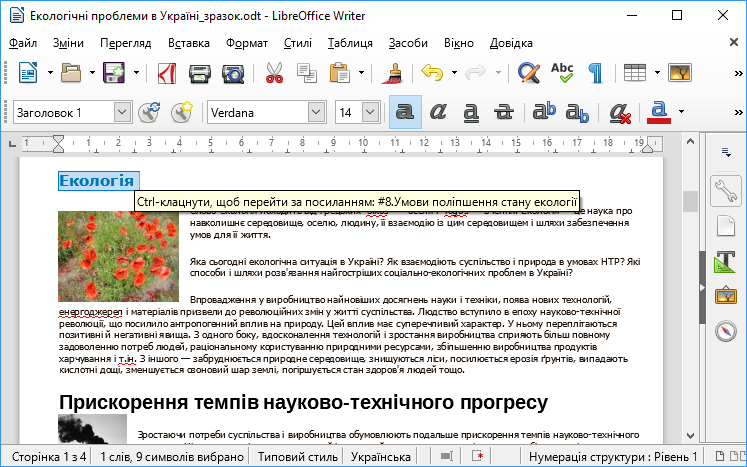This screenshot has height=467, width=747.
Task: Update the selected paragraph style
Action: pyautogui.click(x=148, y=112)
